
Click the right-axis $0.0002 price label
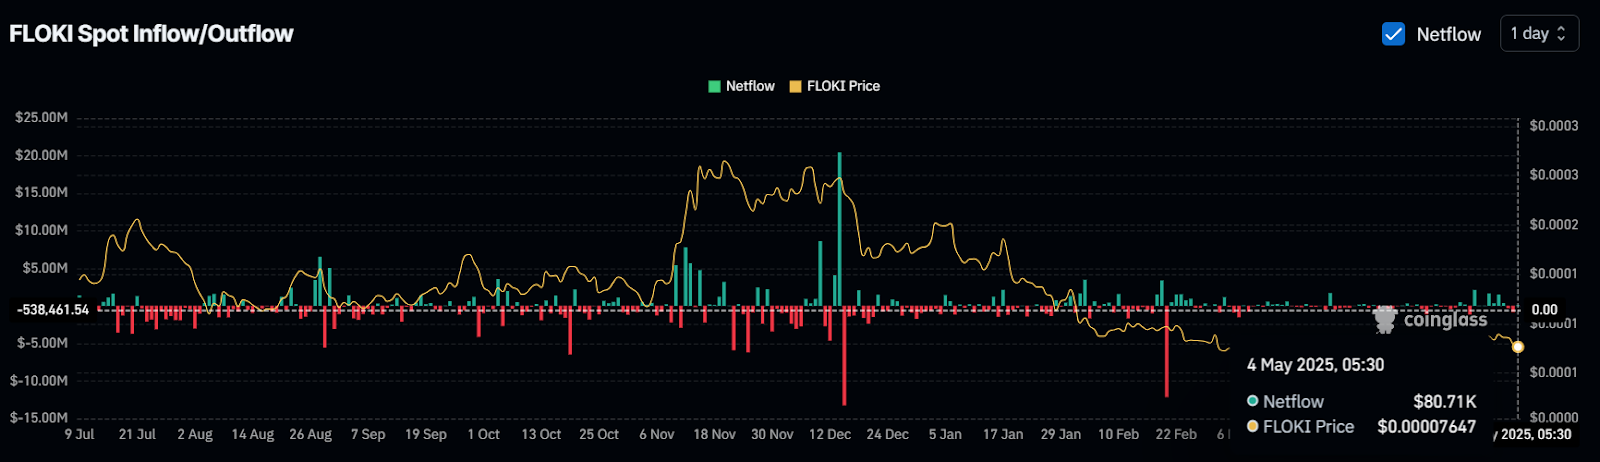pos(1554,225)
